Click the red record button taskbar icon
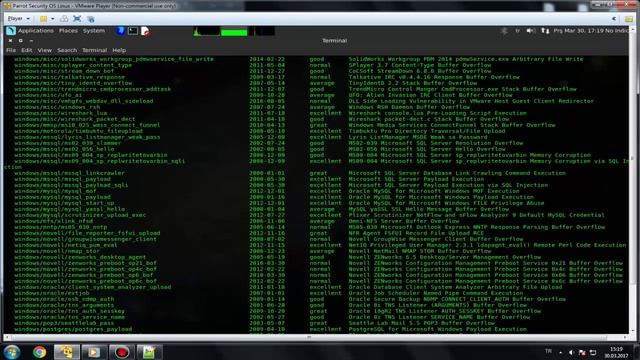640x360 pixels. pyautogui.click(x=121, y=352)
